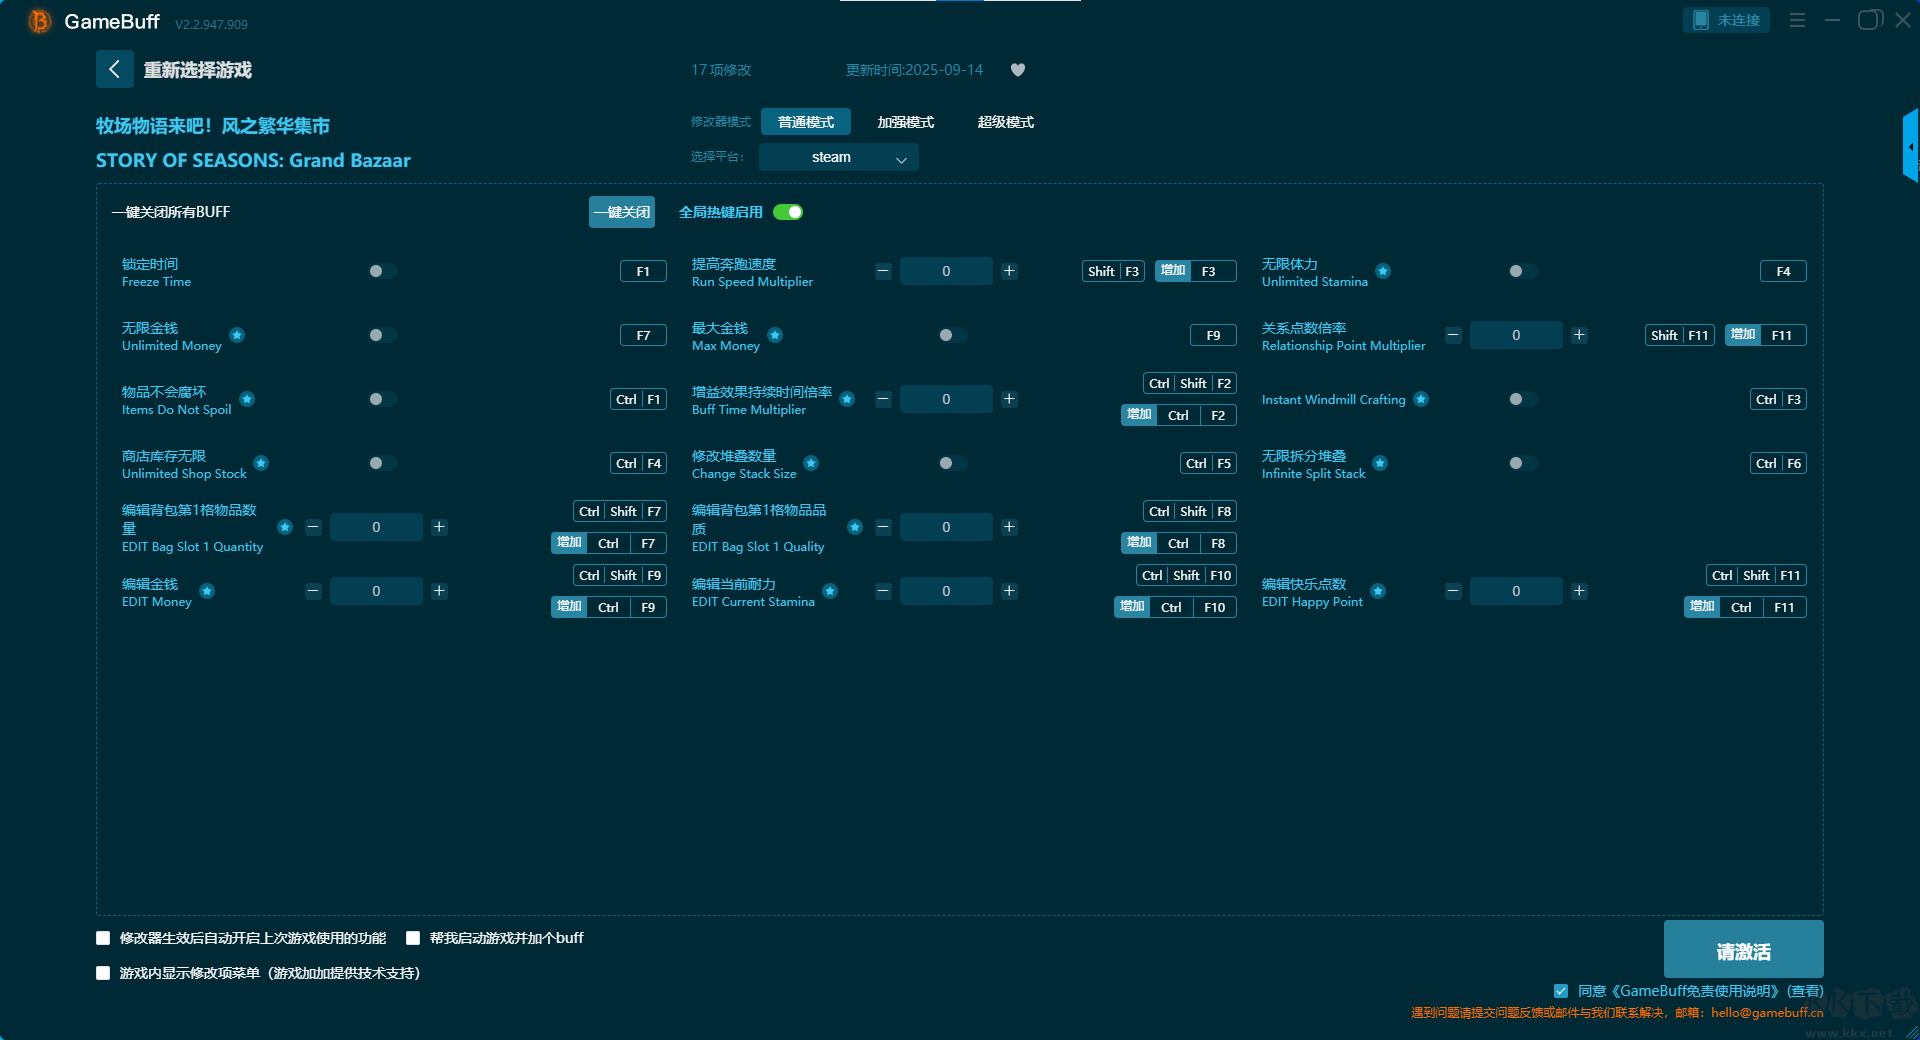Open the hamburger menu in title bar
This screenshot has height=1040, width=1920.
1797,20
